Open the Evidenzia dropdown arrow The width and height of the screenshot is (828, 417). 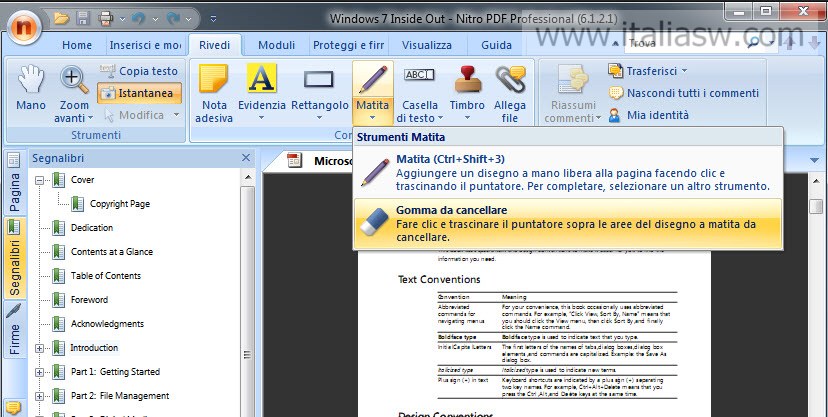(x=261, y=118)
